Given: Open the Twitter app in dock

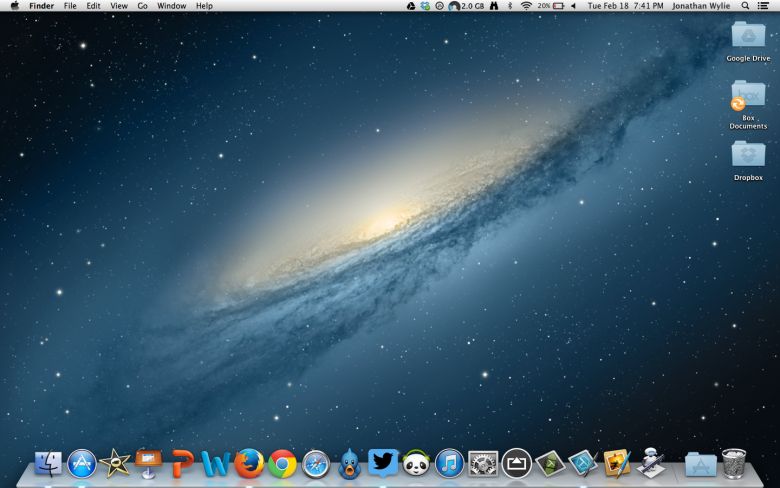Looking at the screenshot, I should click(382, 462).
